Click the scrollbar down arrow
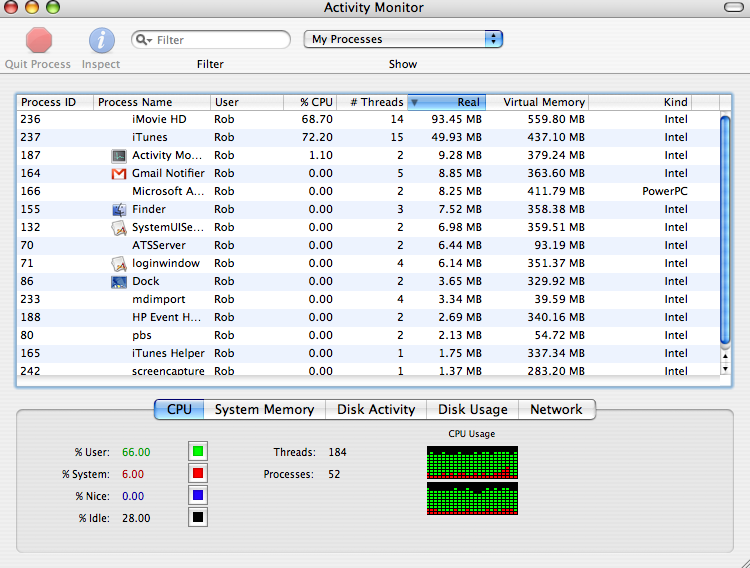 coord(725,369)
